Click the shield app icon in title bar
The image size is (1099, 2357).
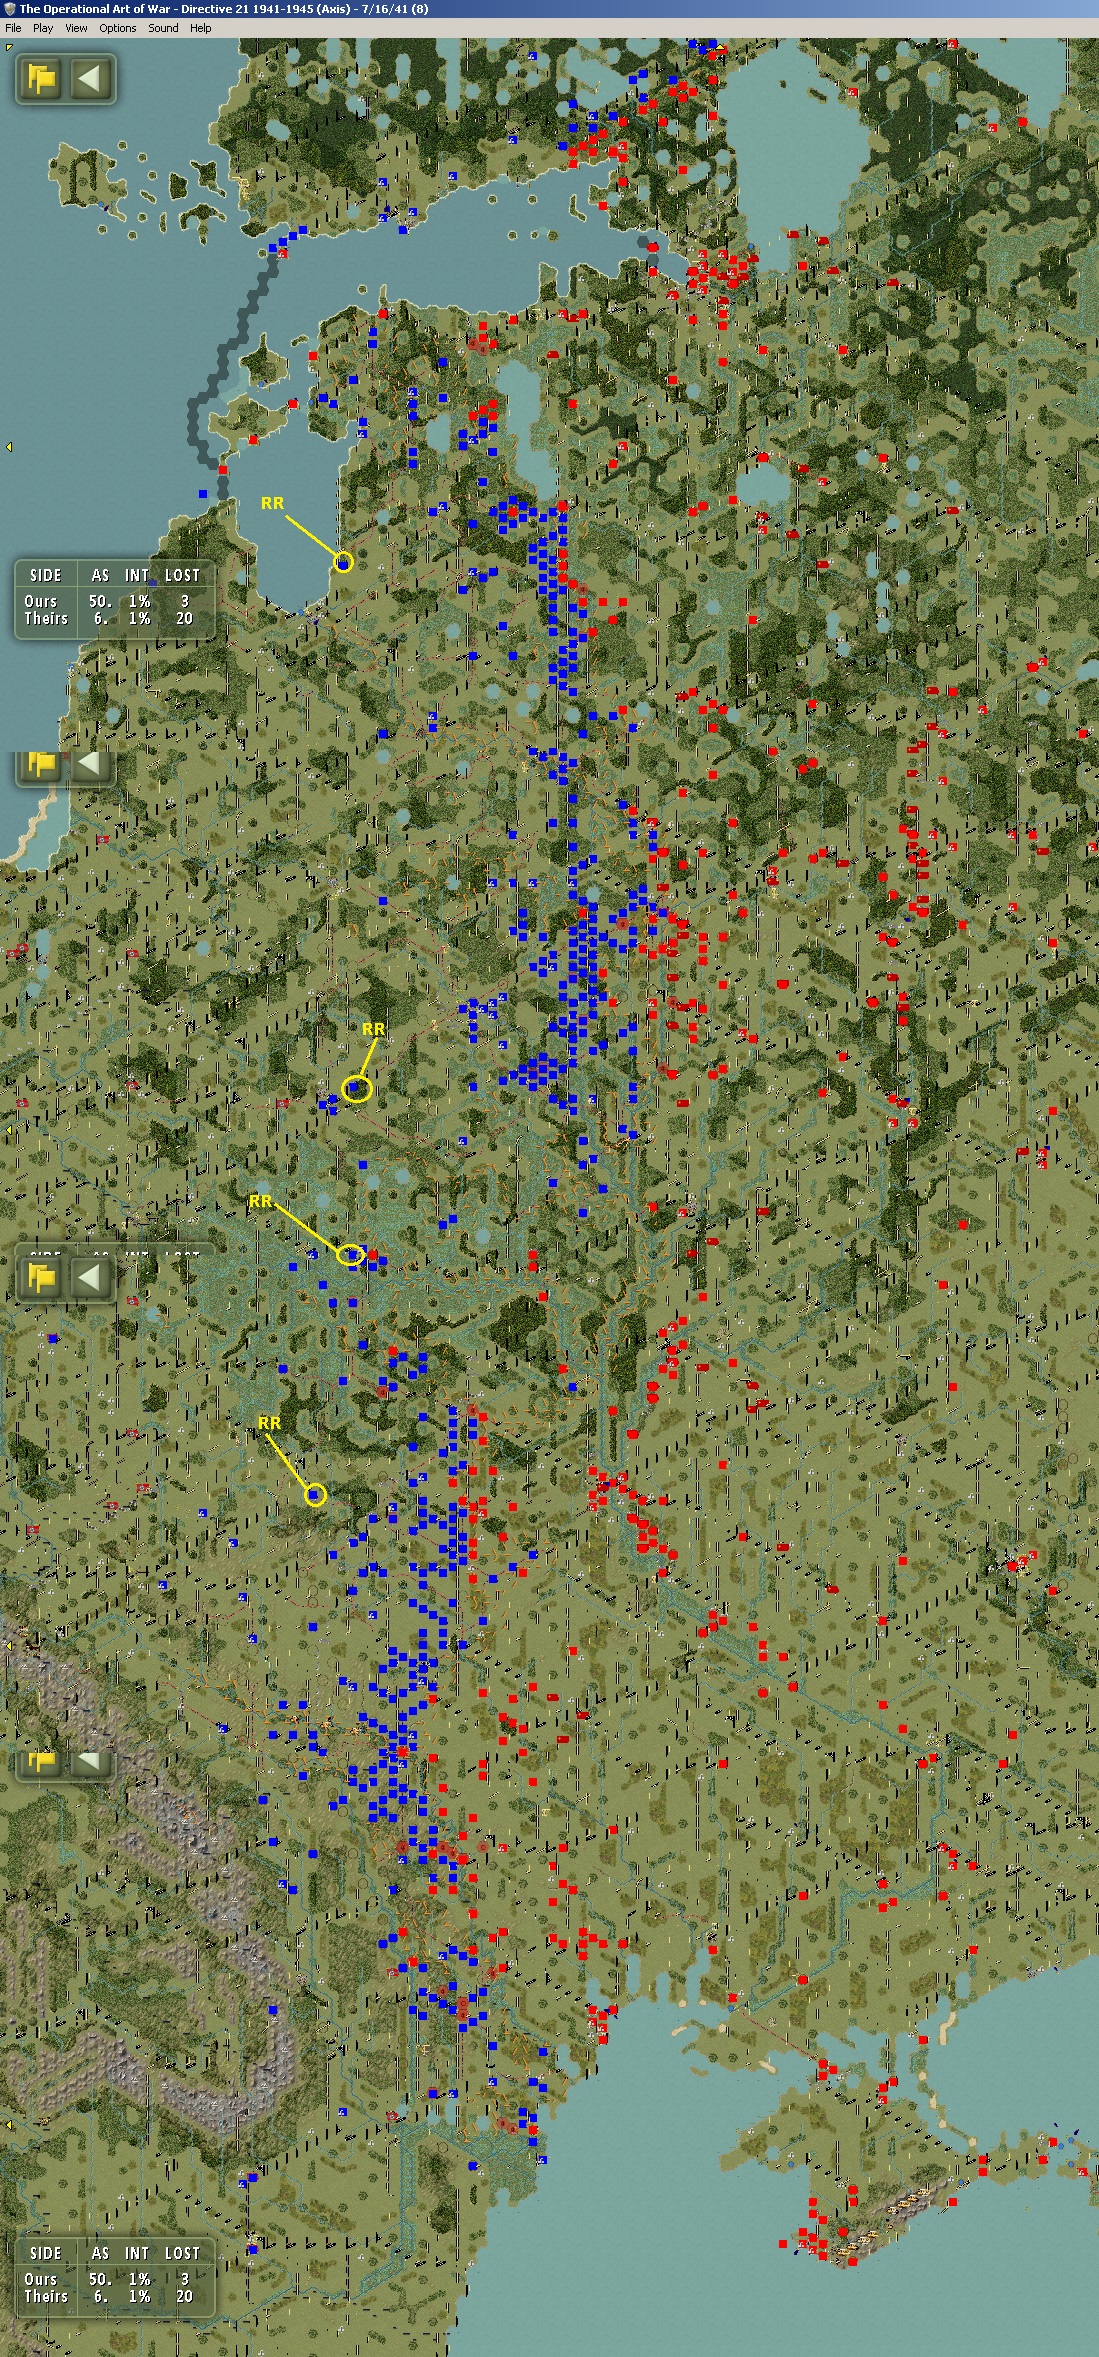tap(9, 9)
